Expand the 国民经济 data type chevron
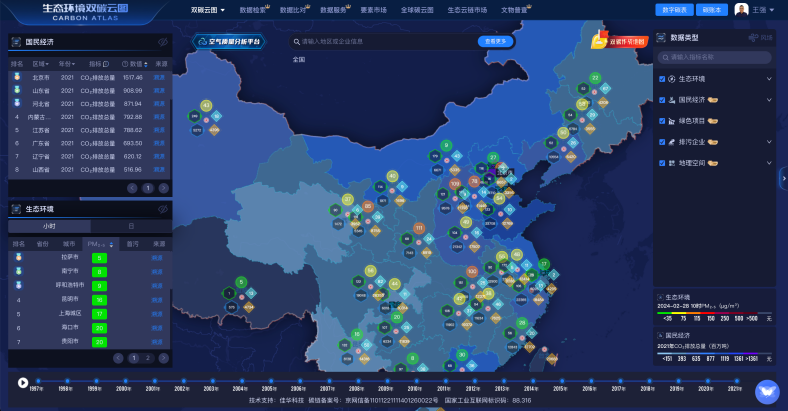Screen dimensions: 788x411 click(x=769, y=100)
